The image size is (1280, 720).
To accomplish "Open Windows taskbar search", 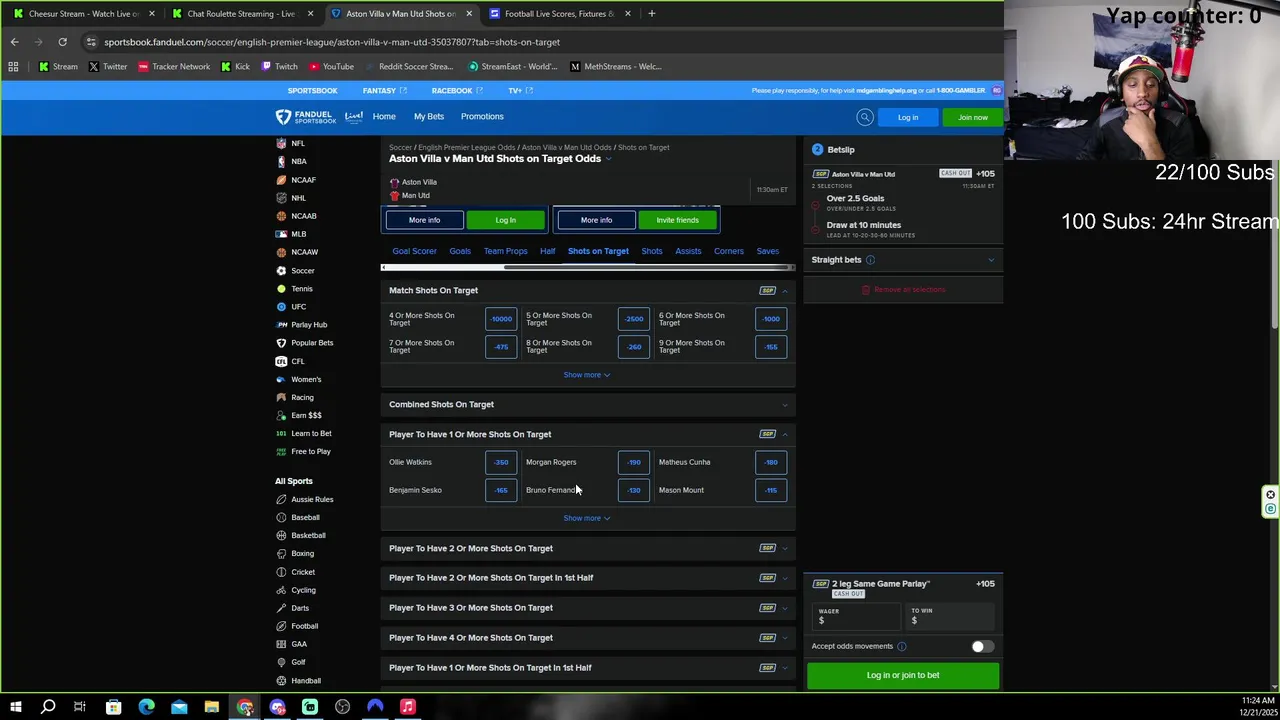I will tap(47, 707).
